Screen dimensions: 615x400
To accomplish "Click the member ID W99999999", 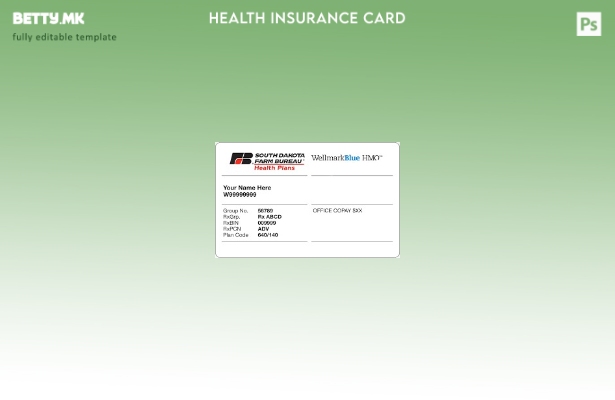I will tap(239, 194).
